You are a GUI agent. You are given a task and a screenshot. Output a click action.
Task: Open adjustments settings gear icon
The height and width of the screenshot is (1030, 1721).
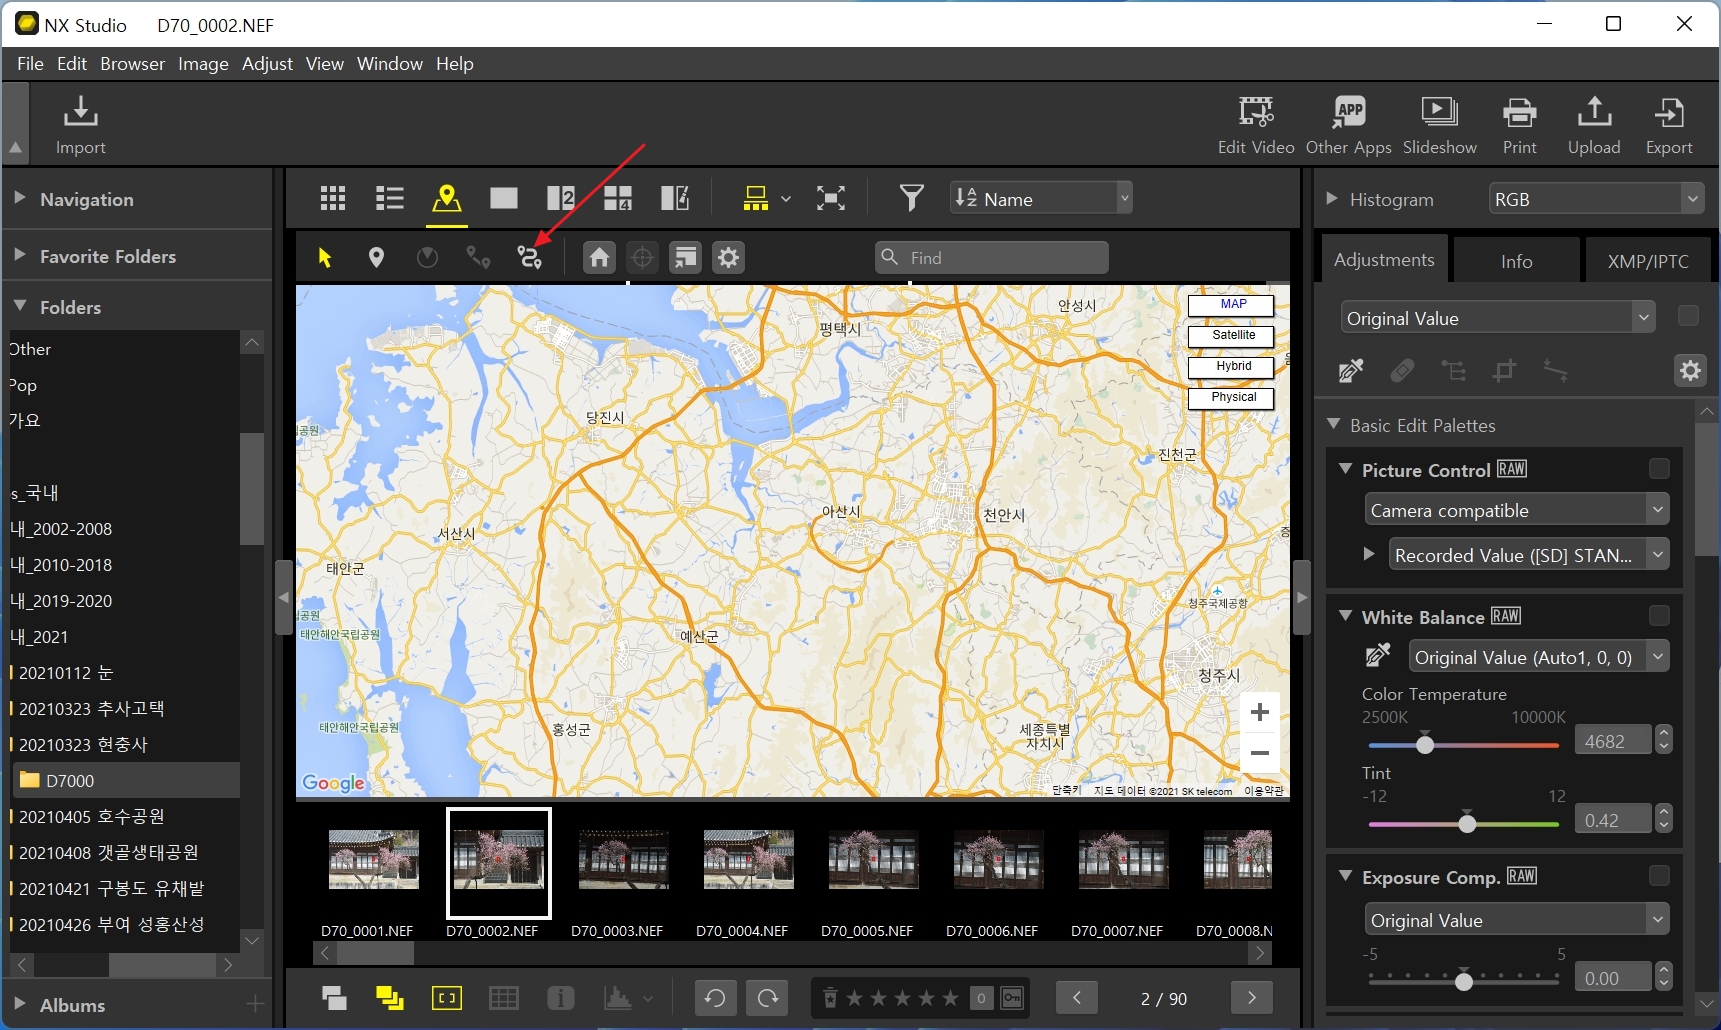(1690, 371)
